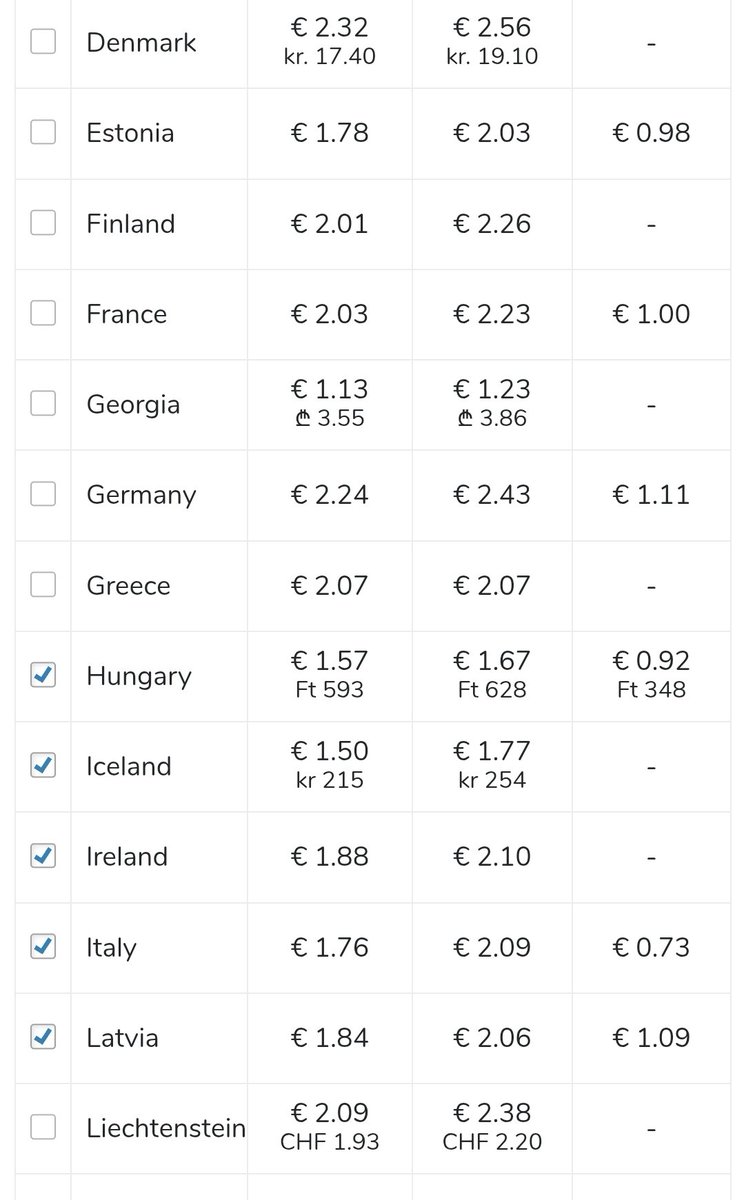Tick the Estonia checkbox
Screen dimensions: 744x1200
click(43, 132)
